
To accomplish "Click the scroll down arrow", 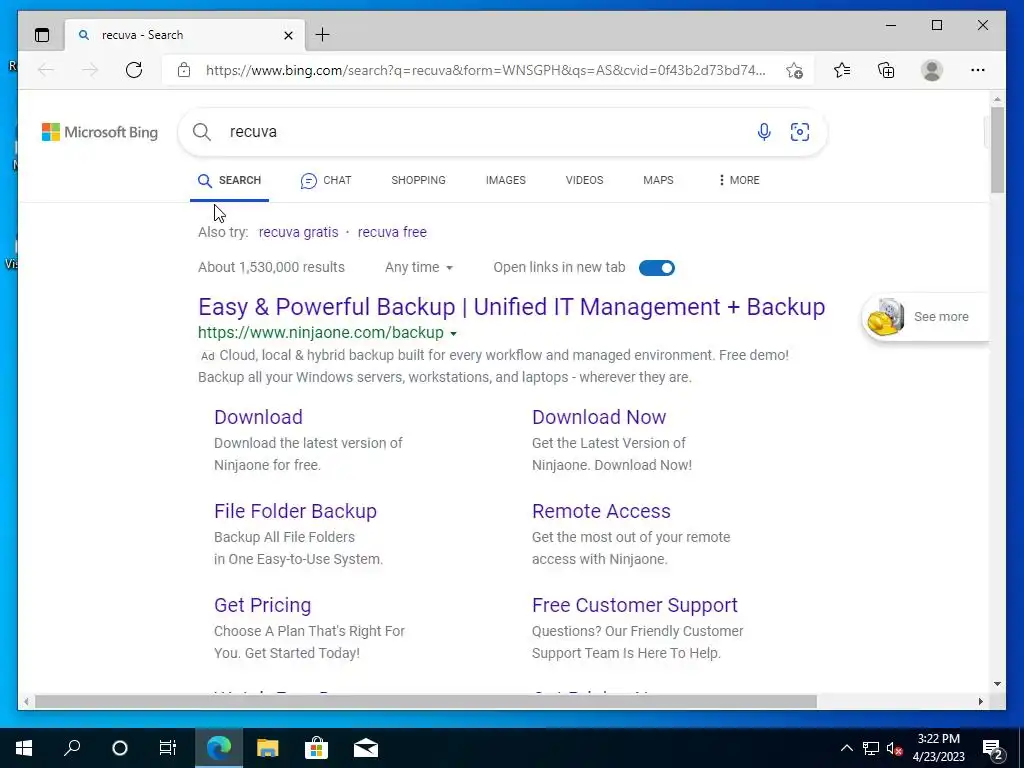I will (997, 684).
